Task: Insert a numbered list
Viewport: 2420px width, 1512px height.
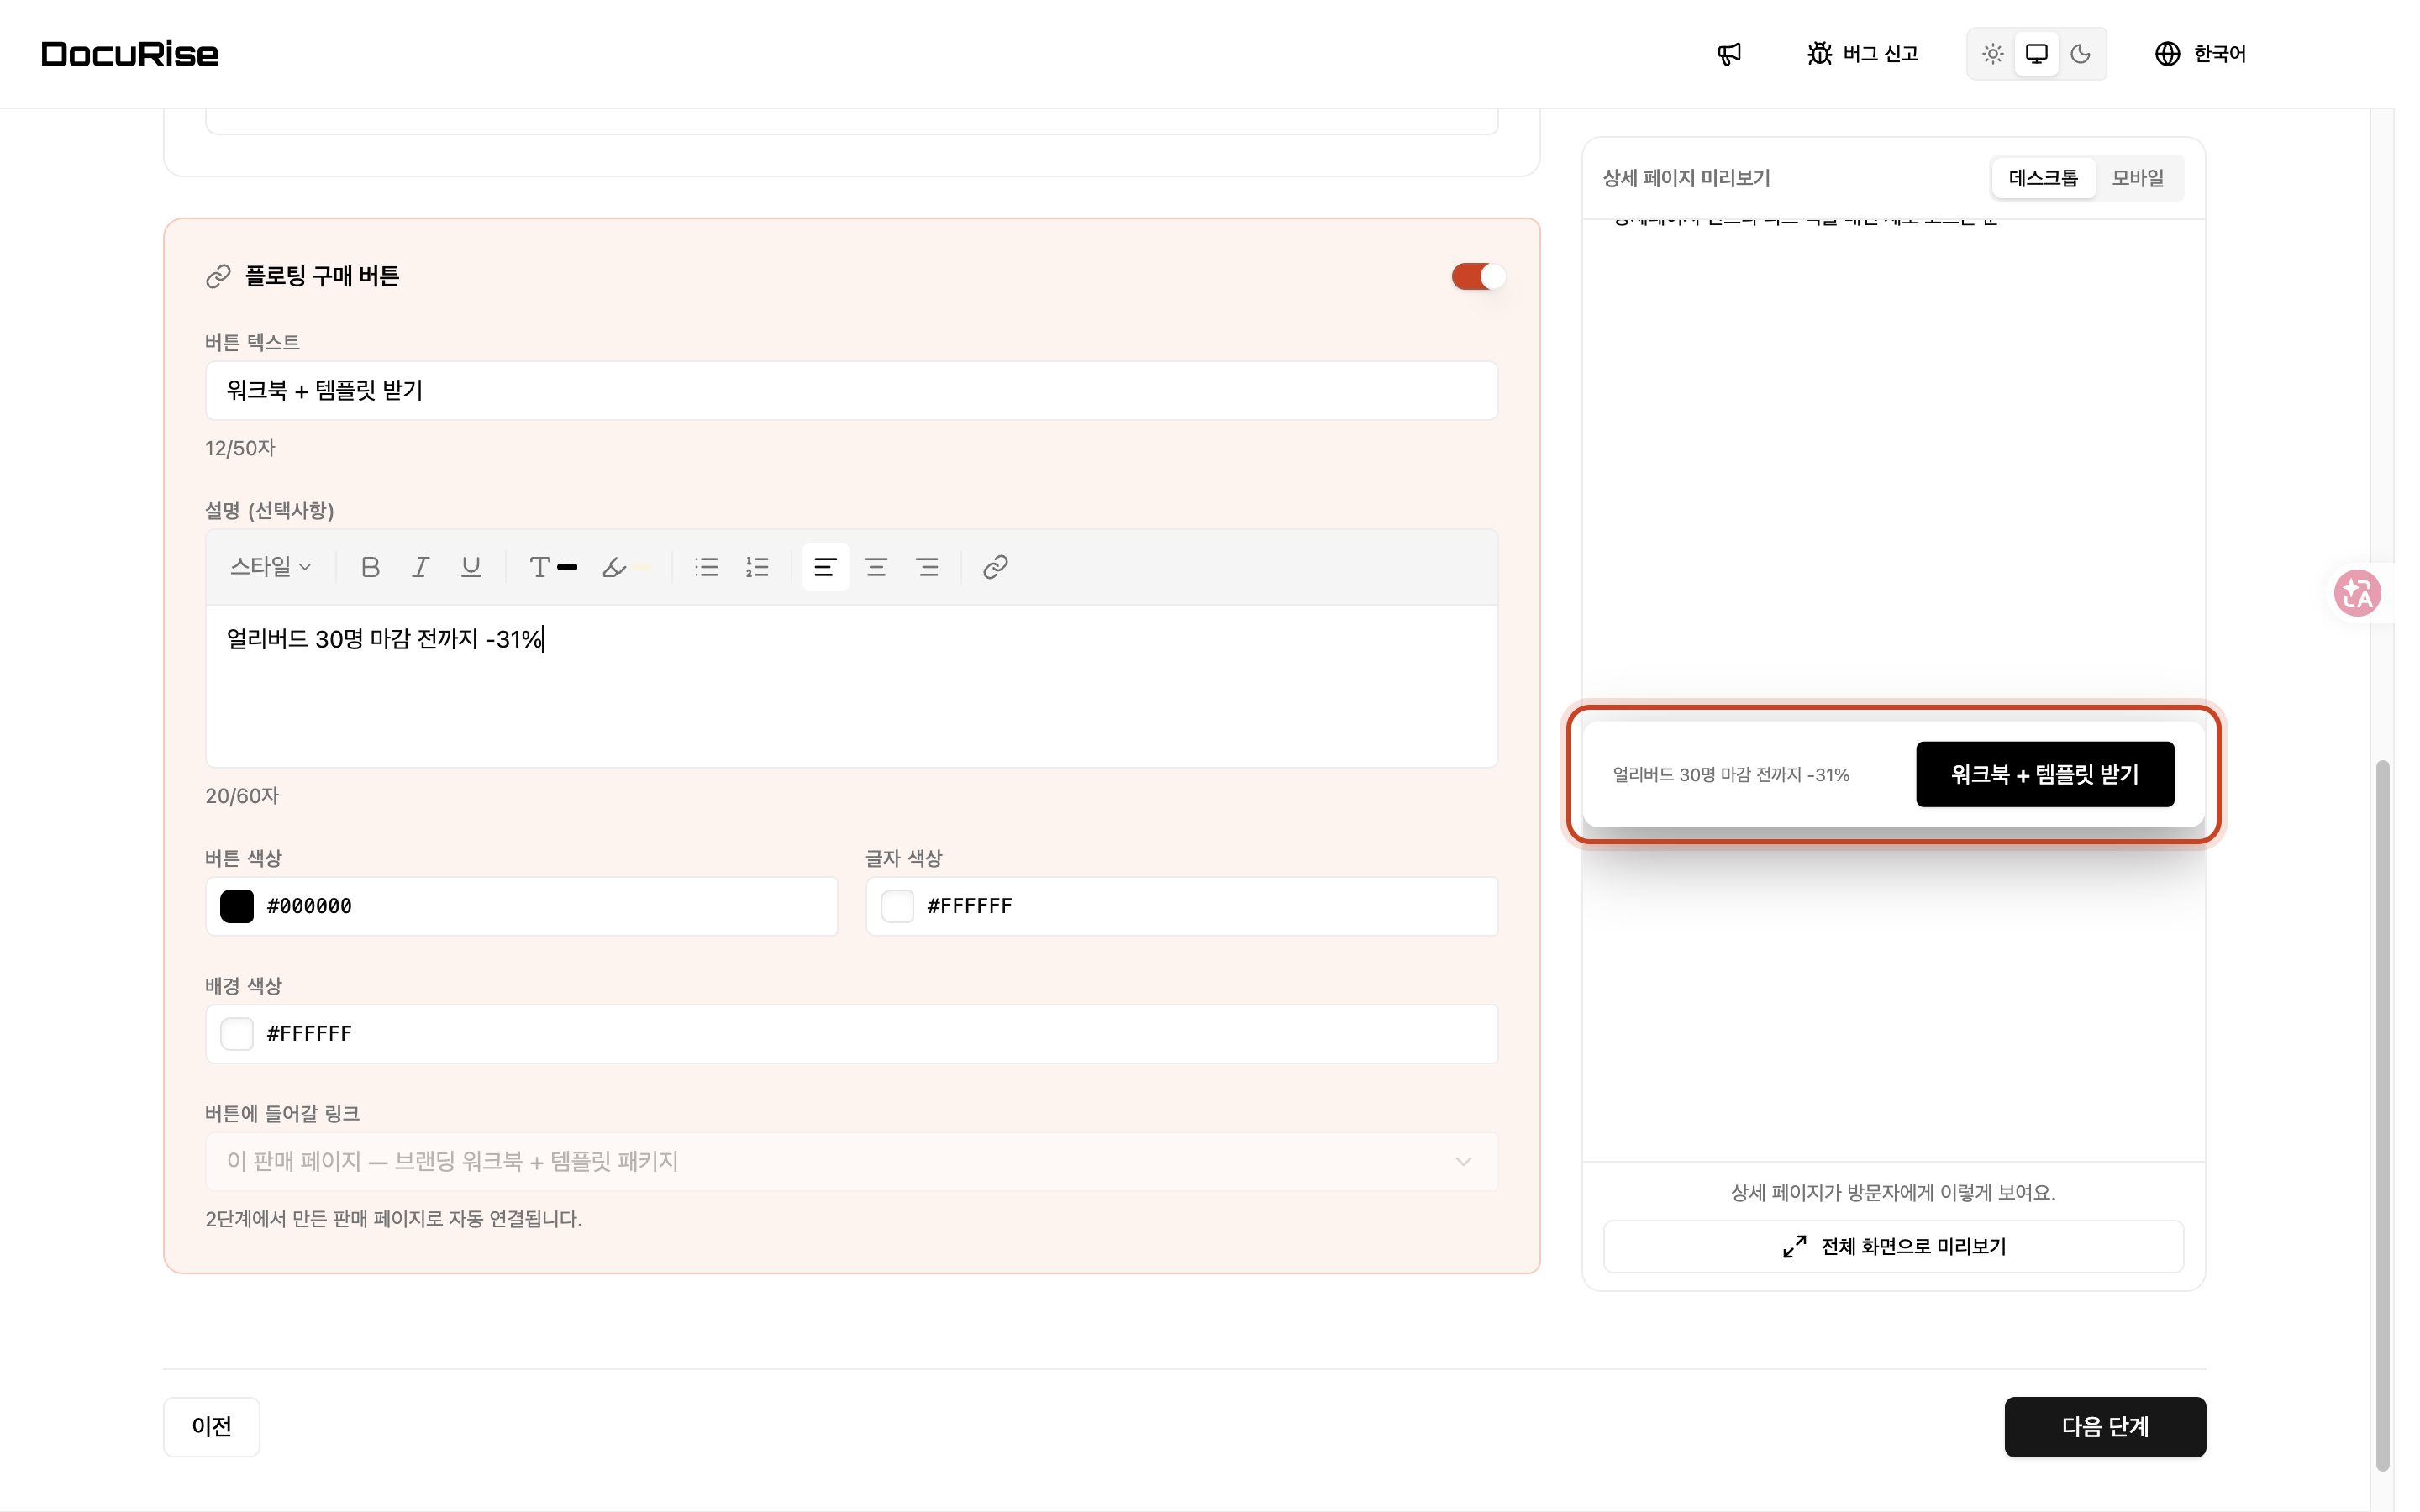Action: pos(757,567)
